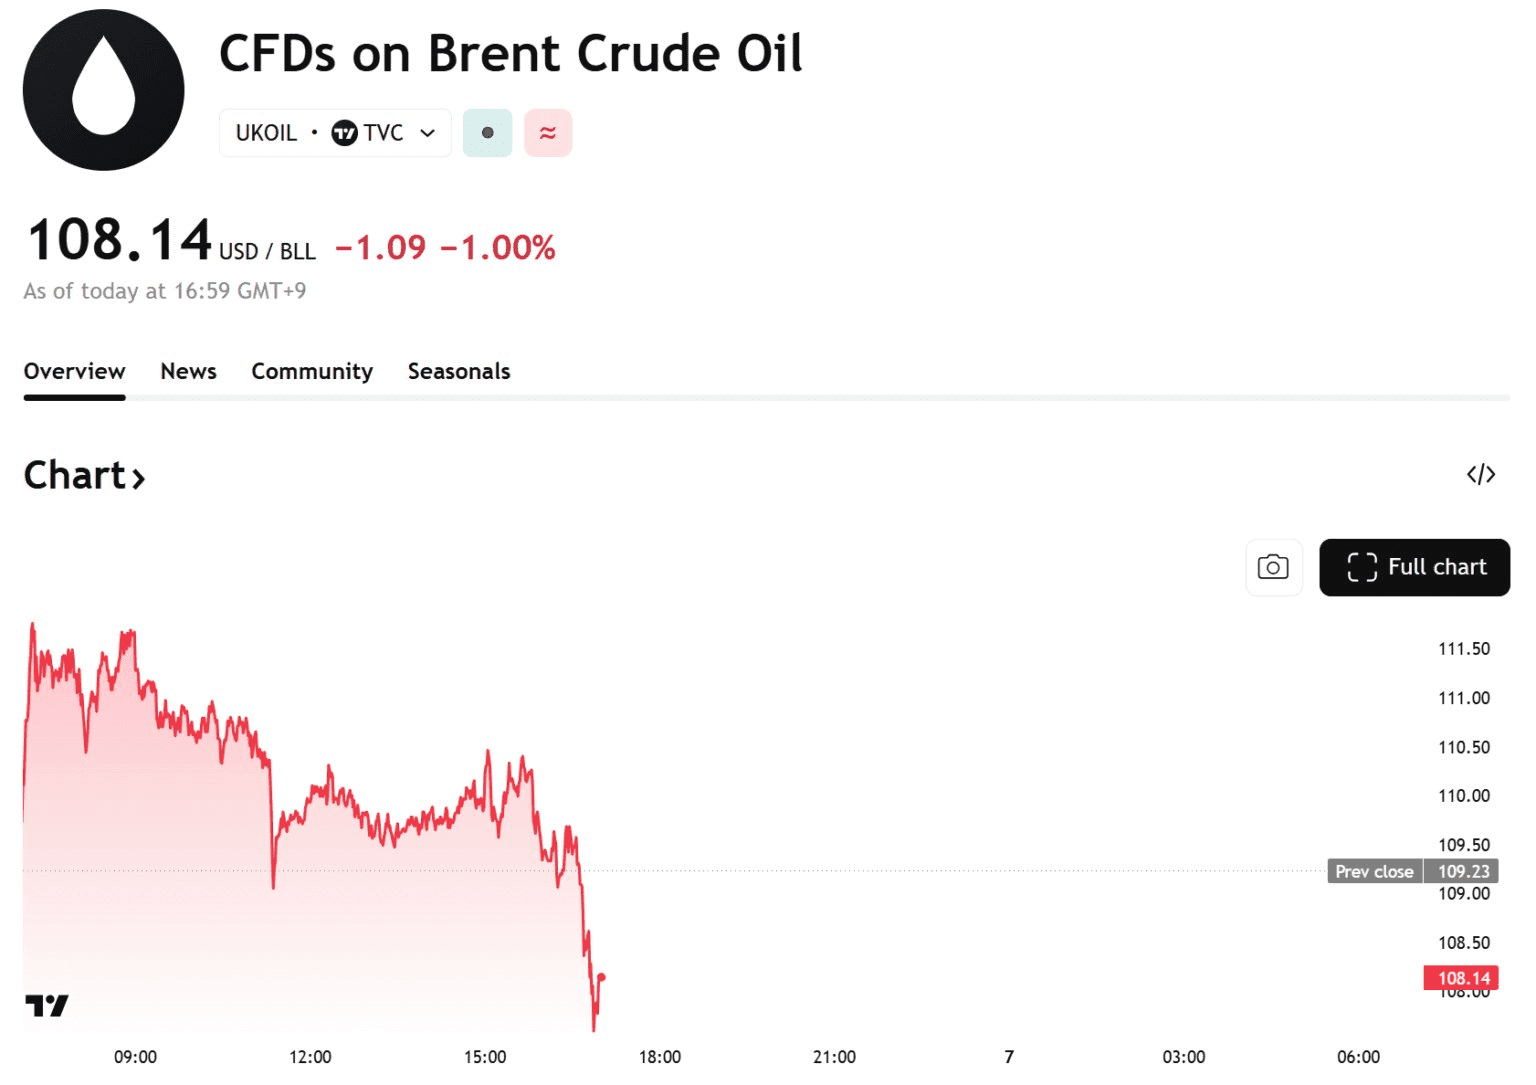Click the 111.50 price axis label
The image size is (1536, 1085).
[1463, 649]
